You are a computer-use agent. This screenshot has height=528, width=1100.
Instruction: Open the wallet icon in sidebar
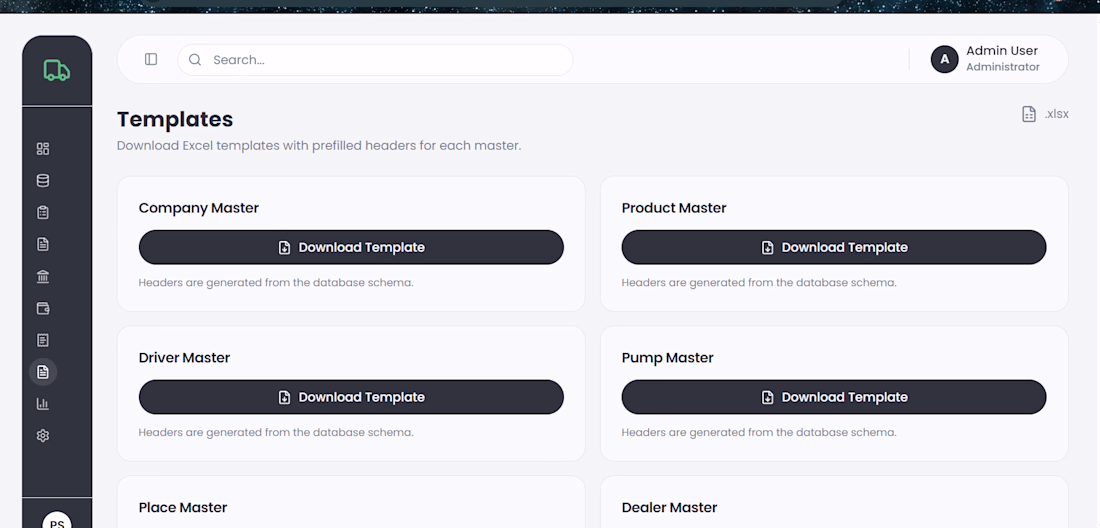pos(43,309)
